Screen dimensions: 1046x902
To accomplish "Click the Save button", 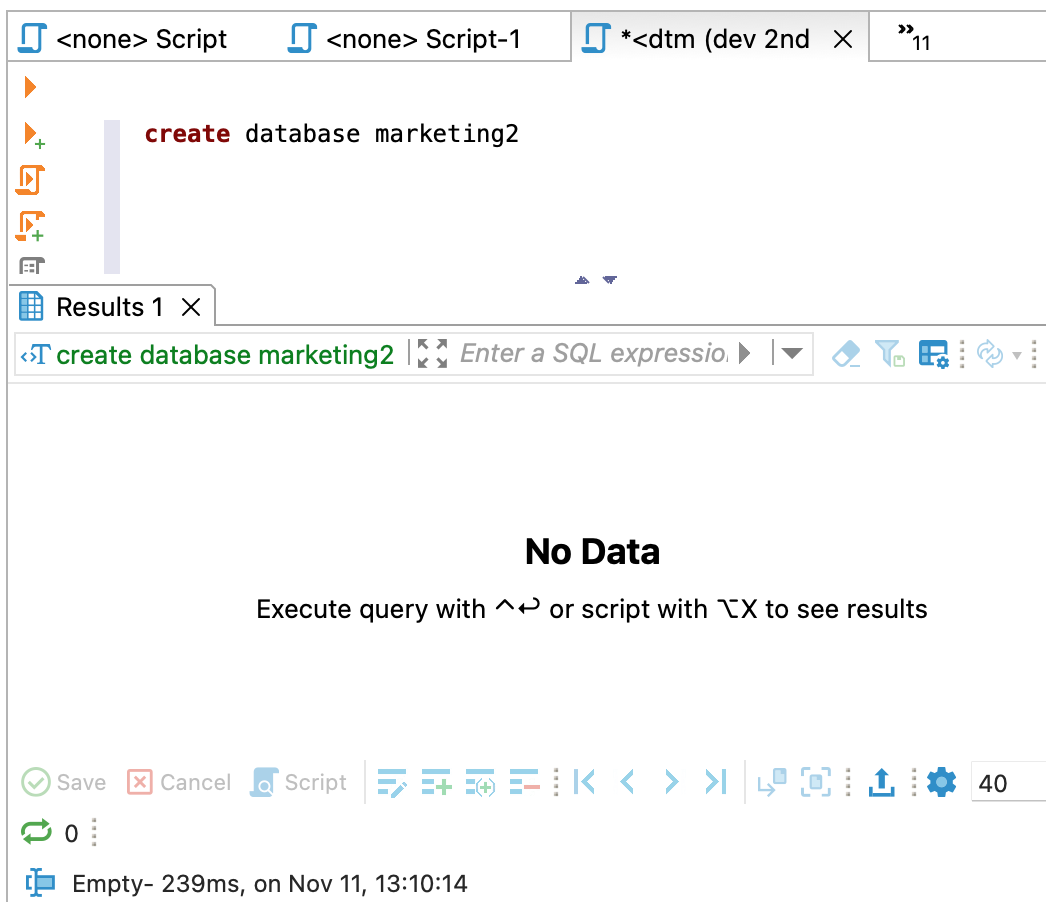I will (64, 782).
